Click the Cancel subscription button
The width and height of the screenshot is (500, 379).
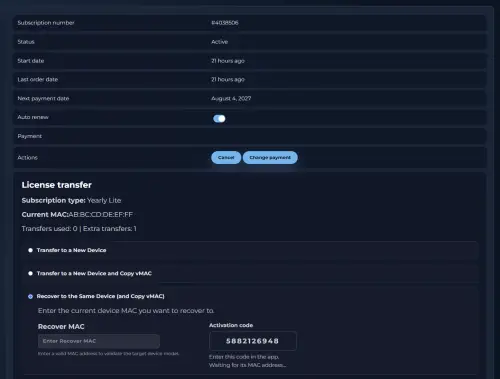(x=226, y=157)
